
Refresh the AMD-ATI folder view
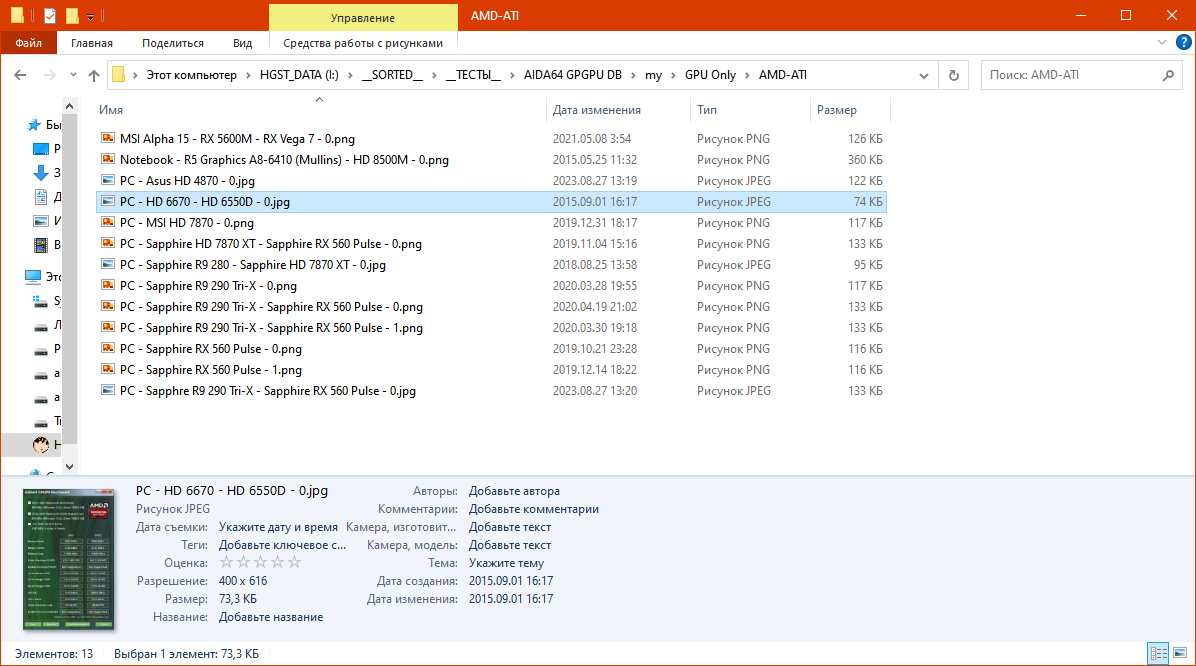click(x=953, y=75)
